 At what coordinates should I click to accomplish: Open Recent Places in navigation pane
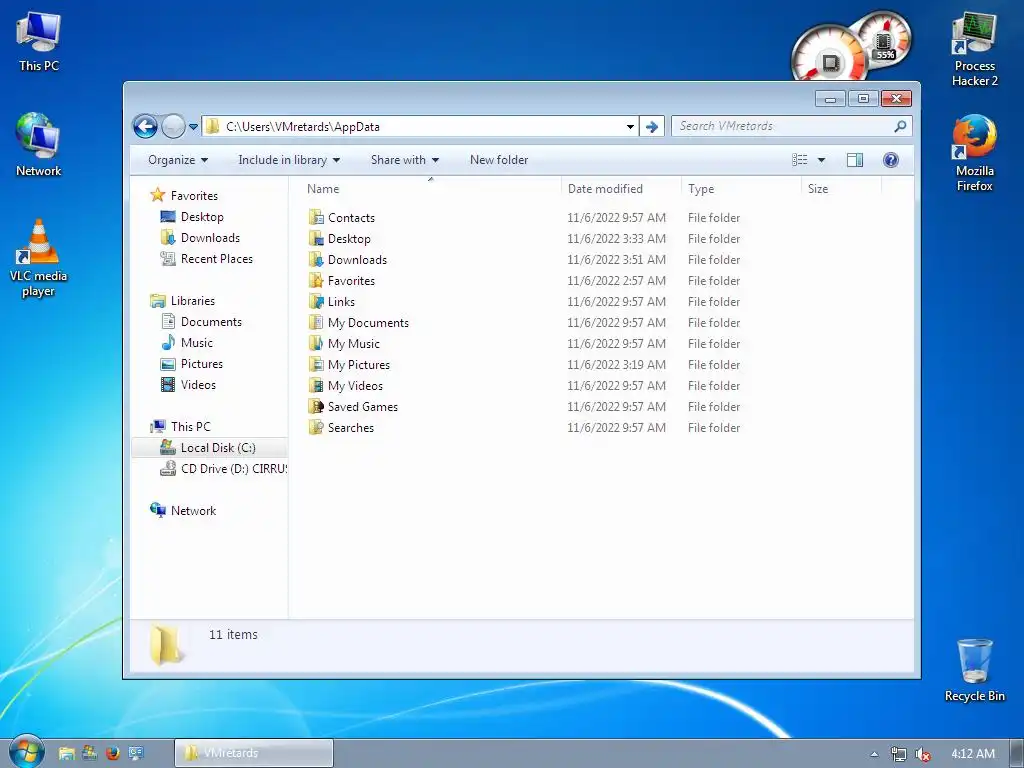206,259
